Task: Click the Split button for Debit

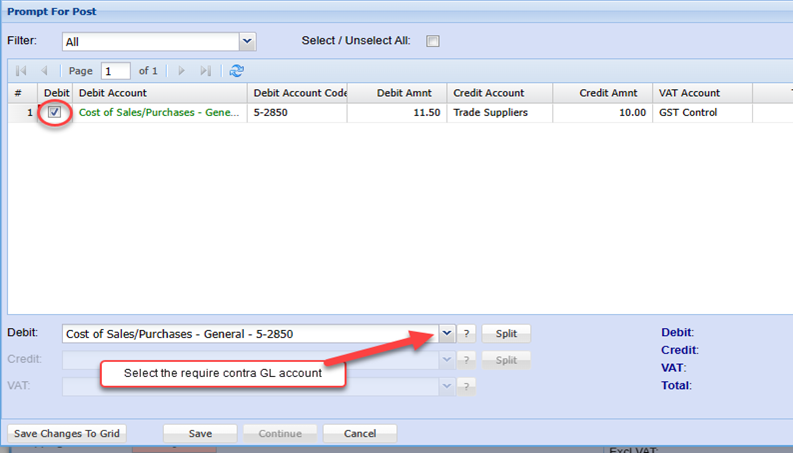Action: point(506,334)
